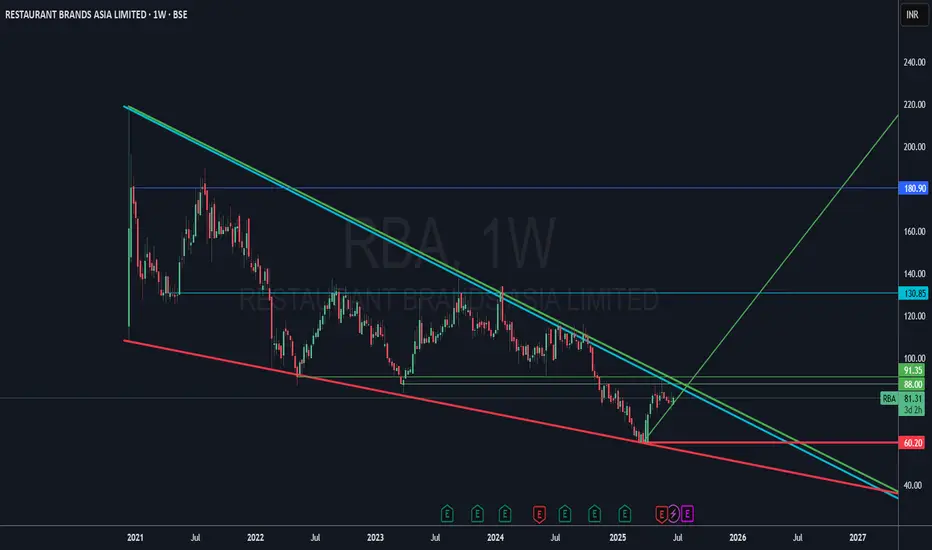Click the BSE exchange label in the title
This screenshot has height=550, width=932.
[x=180, y=14]
